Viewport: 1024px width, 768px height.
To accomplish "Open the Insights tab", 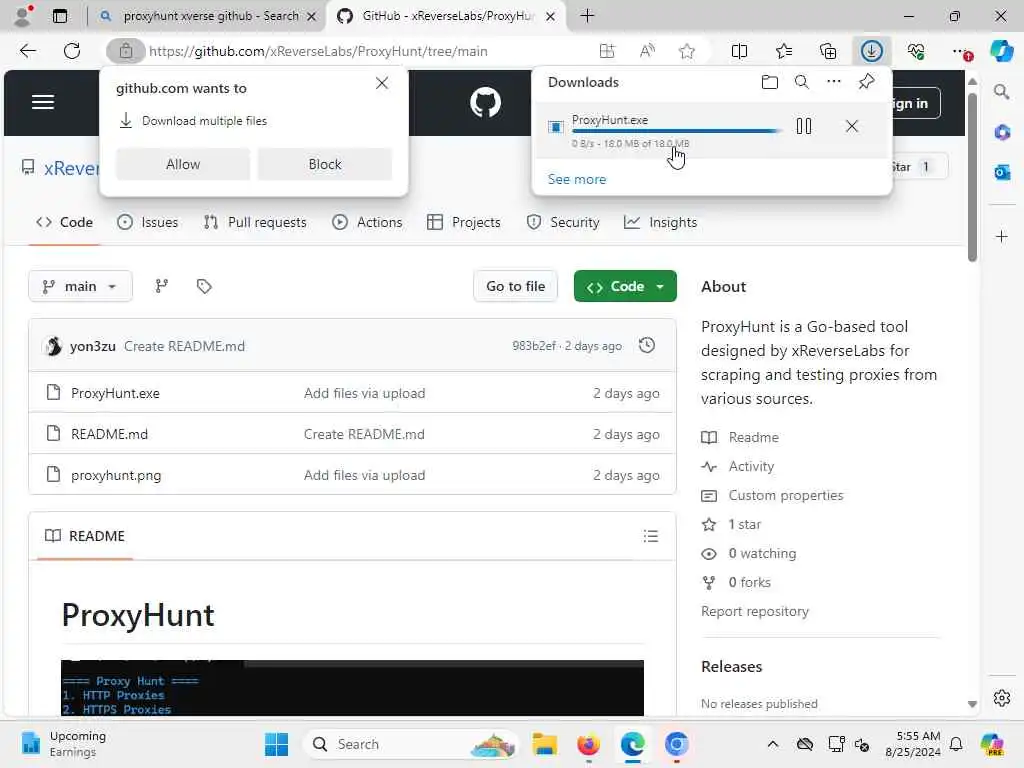I will point(660,222).
